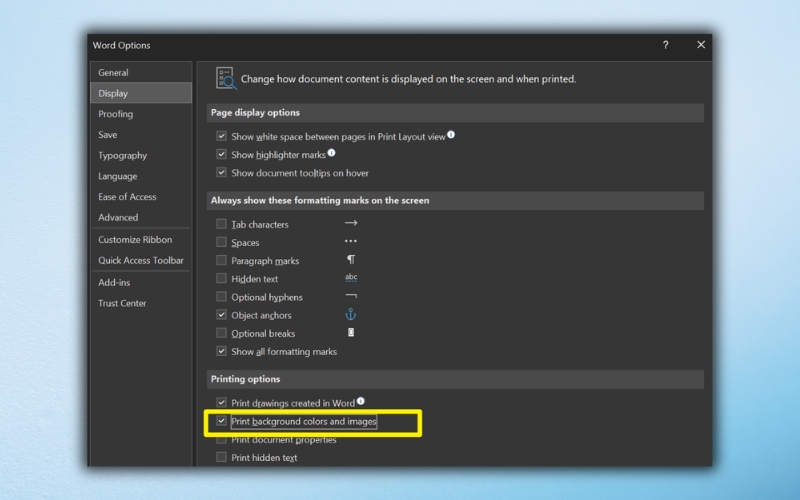Open Typography settings
Viewport: 800px width, 500px height.
(x=141, y=155)
